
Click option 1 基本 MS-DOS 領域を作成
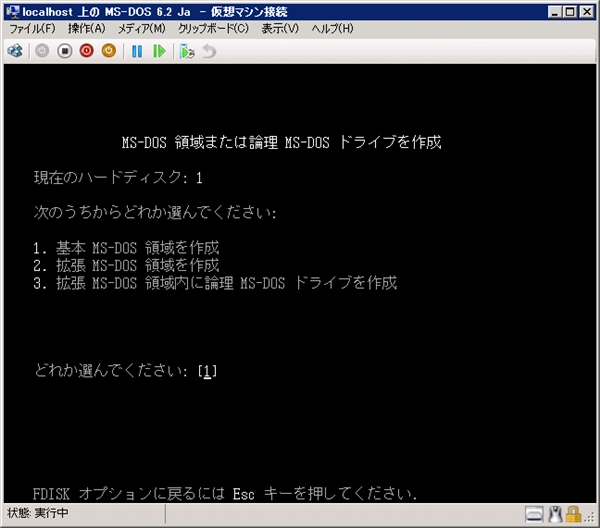pyautogui.click(x=126, y=248)
